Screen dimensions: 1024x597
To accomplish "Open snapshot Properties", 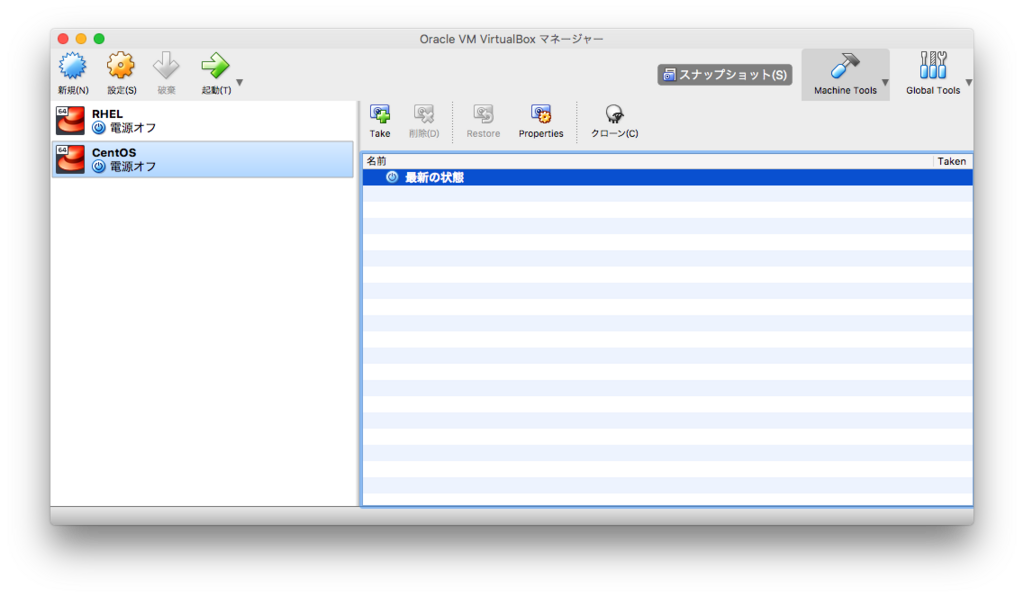I will (x=541, y=121).
